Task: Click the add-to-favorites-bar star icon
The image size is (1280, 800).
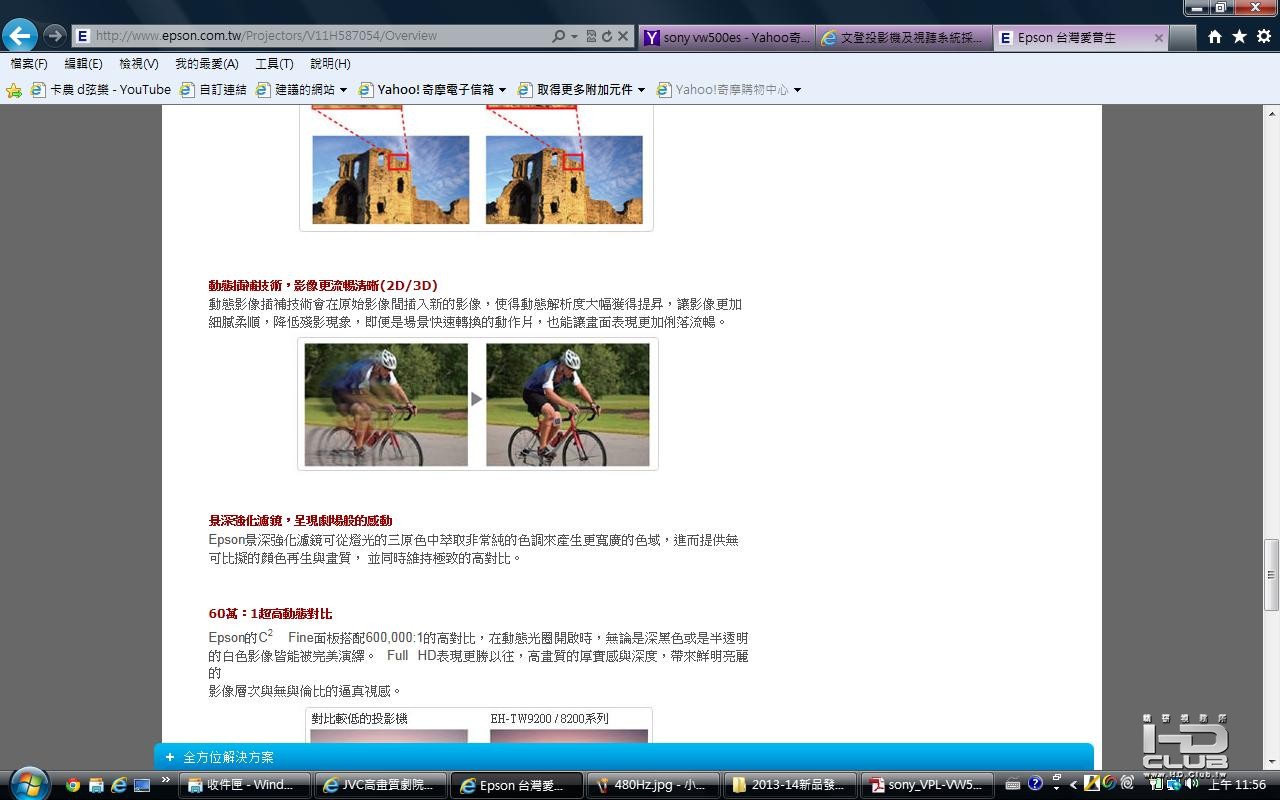Action: click(x=14, y=90)
